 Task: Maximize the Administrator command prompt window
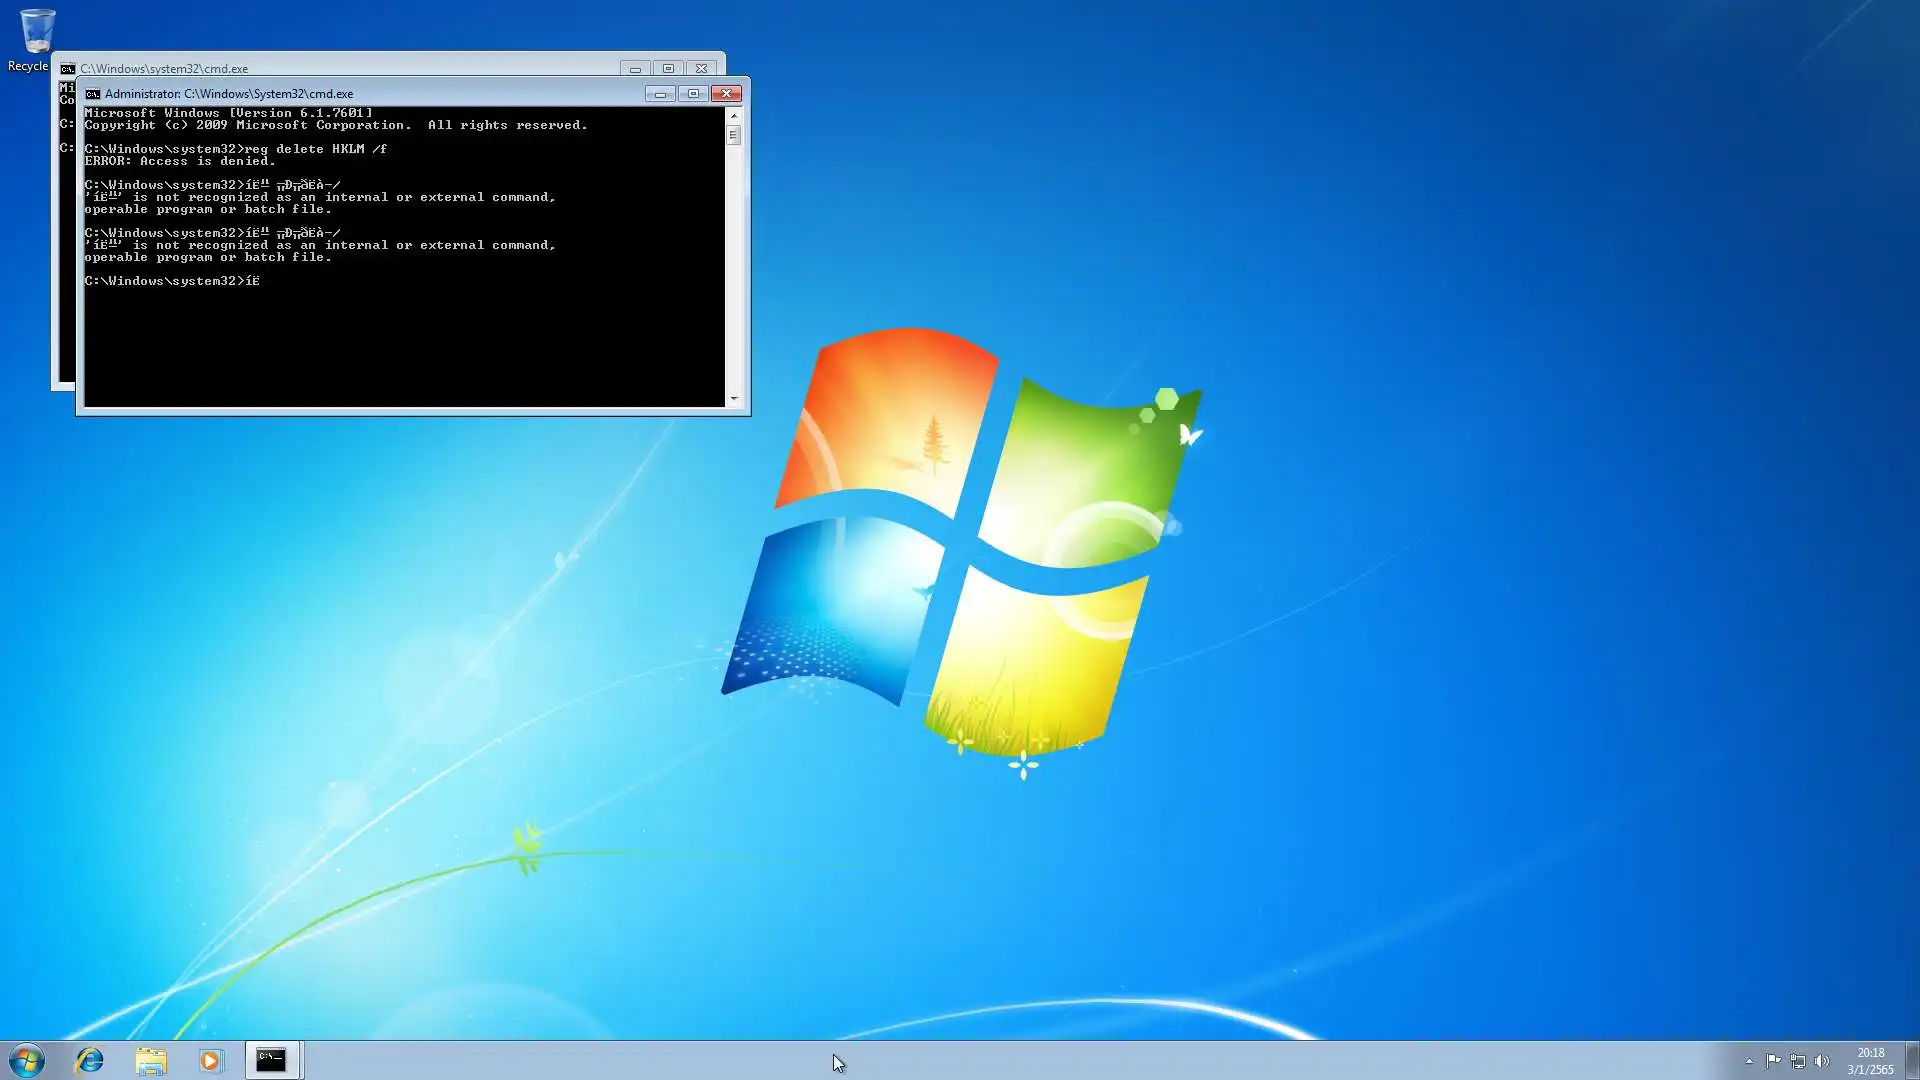(693, 94)
